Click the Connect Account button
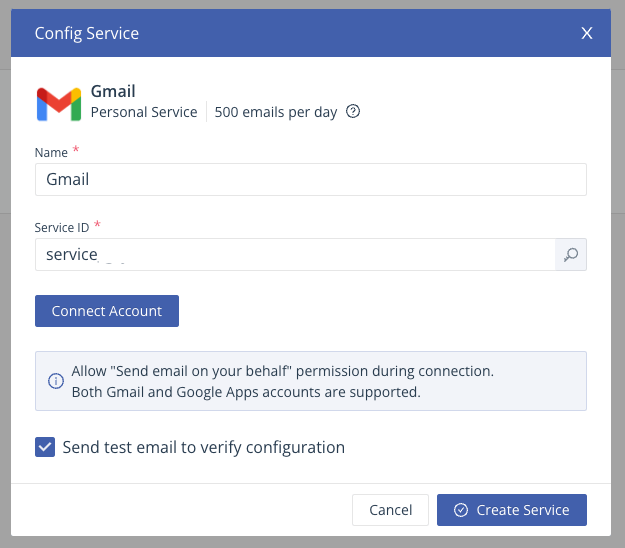Screen dimensions: 625x548 pyautogui.click(x=107, y=311)
